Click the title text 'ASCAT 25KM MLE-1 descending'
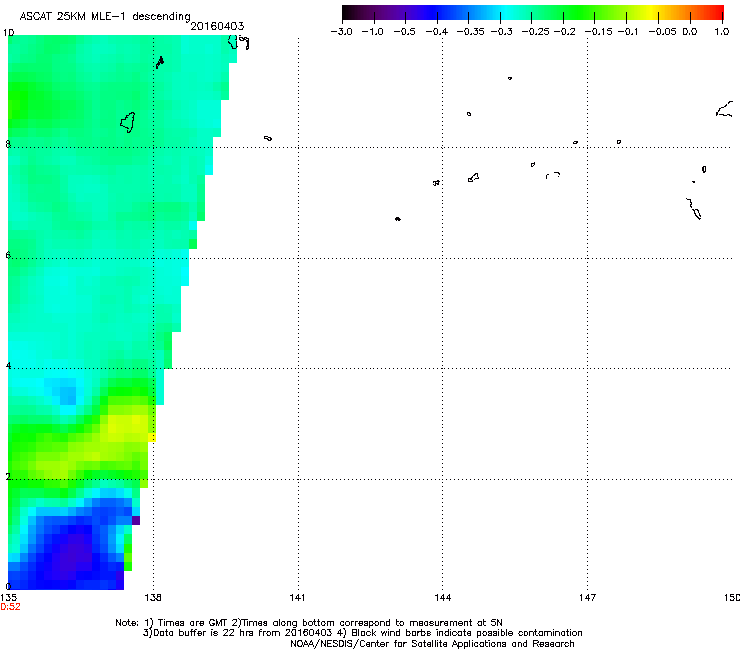The image size is (740, 650). click(105, 17)
